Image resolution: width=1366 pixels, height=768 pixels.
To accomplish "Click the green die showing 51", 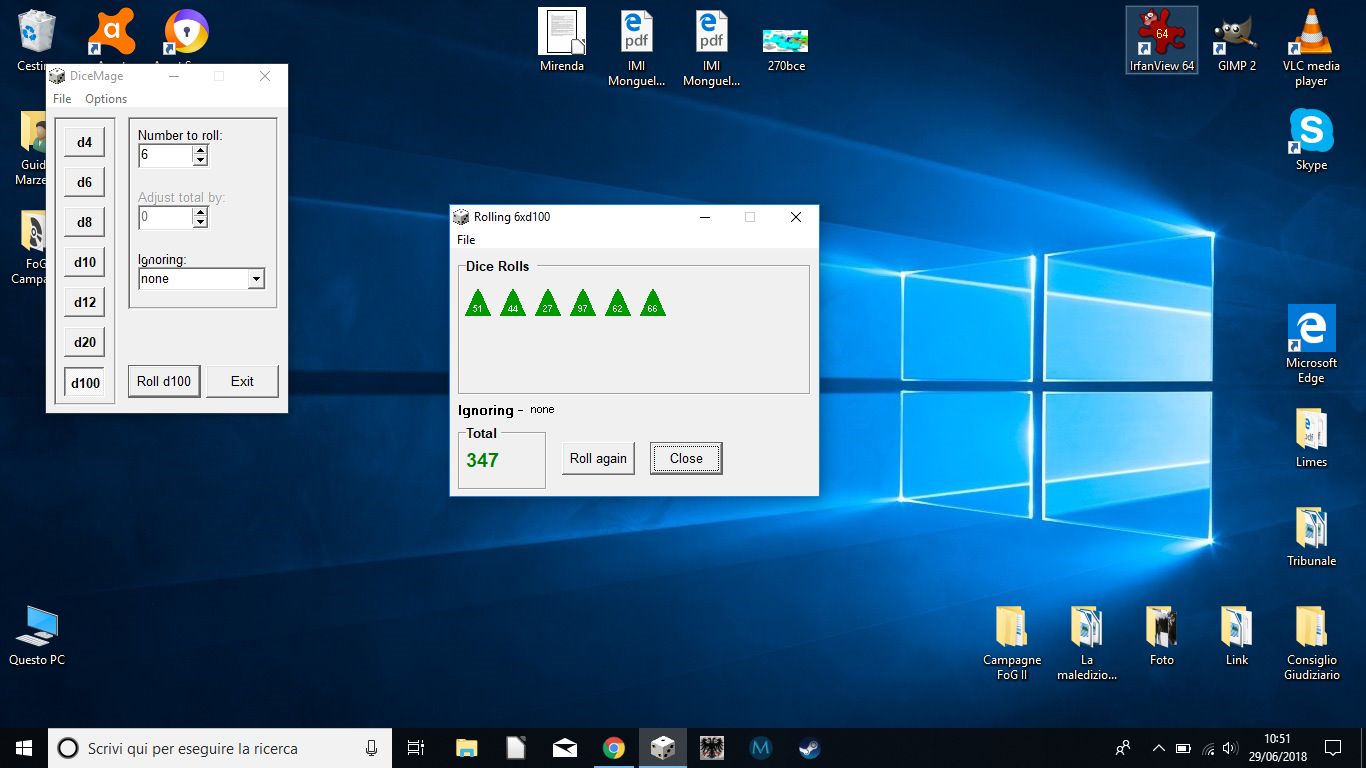I will (x=478, y=303).
